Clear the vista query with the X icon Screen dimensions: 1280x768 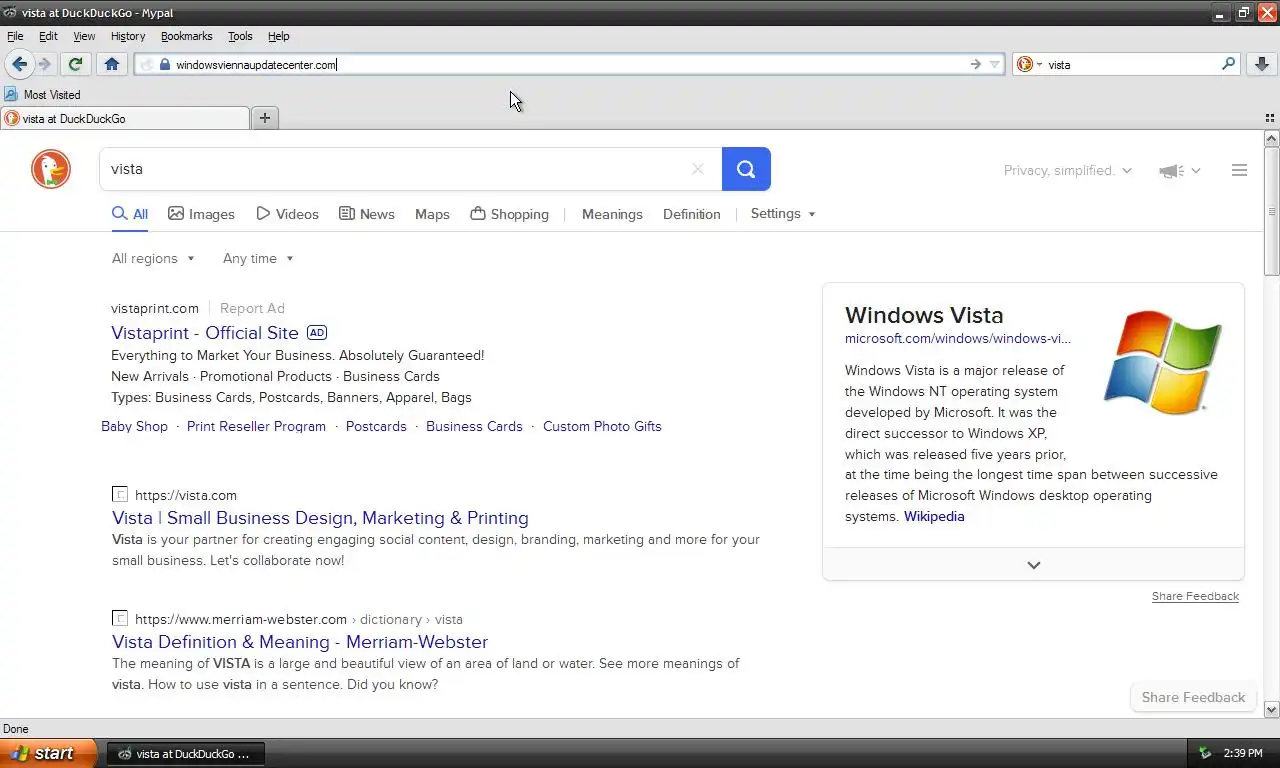(698, 169)
